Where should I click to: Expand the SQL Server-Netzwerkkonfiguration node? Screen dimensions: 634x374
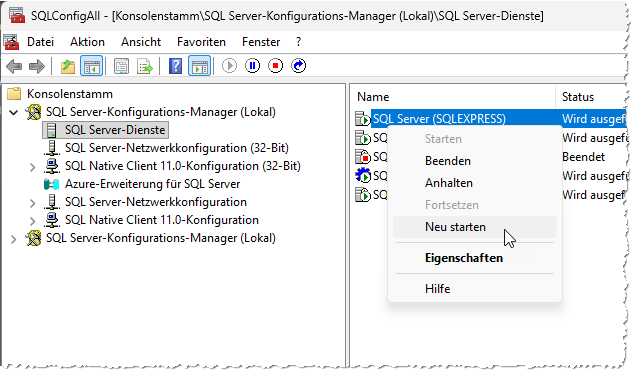pyautogui.click(x=33, y=203)
